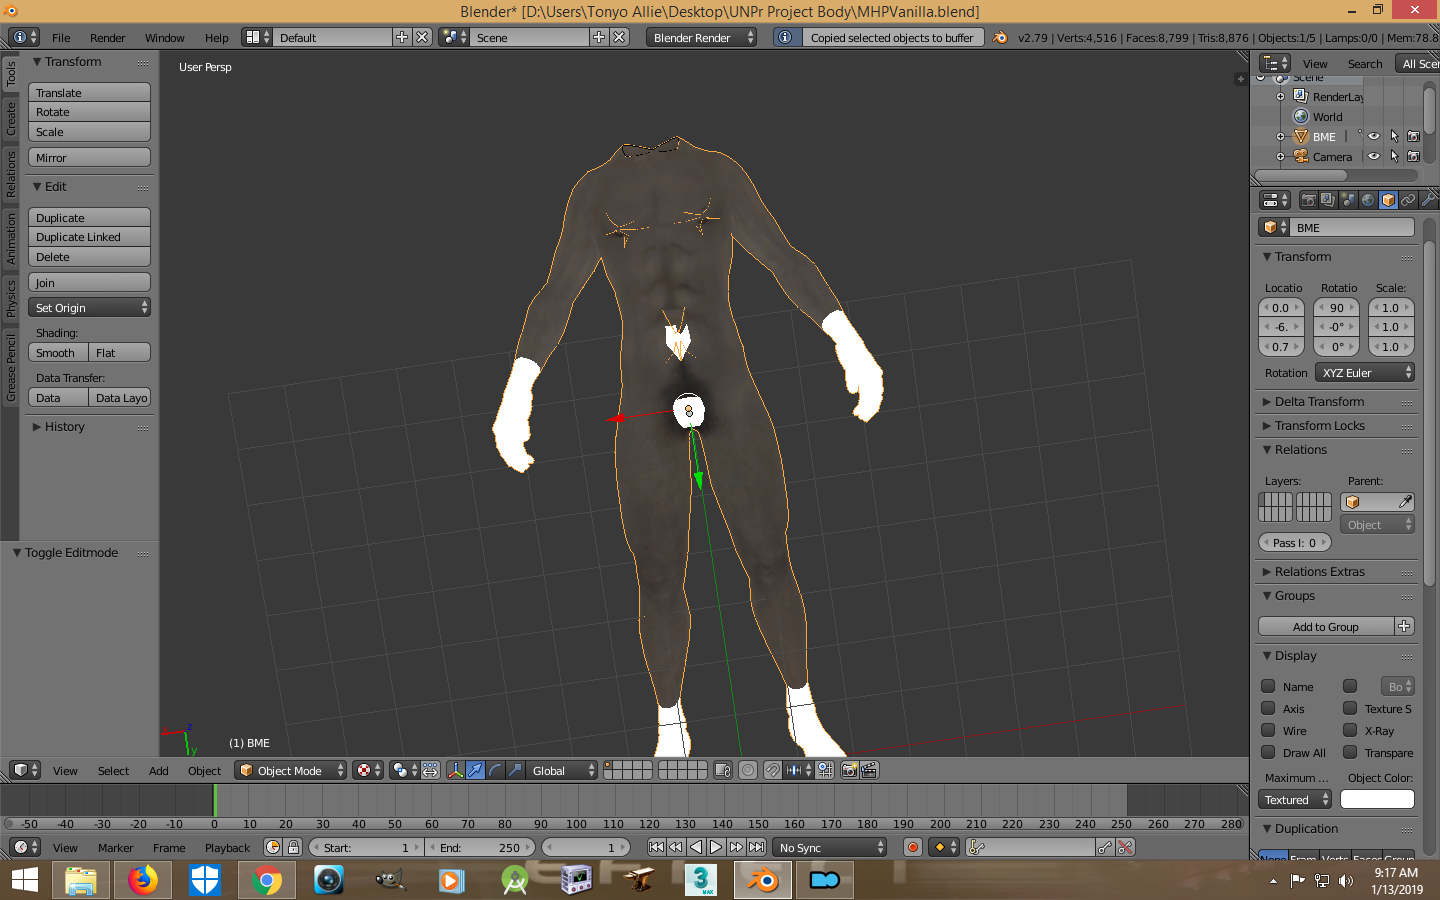Screen dimensions: 1440x900
Task: Toggle BME selectability arrow in outliner
Action: pos(1394,137)
